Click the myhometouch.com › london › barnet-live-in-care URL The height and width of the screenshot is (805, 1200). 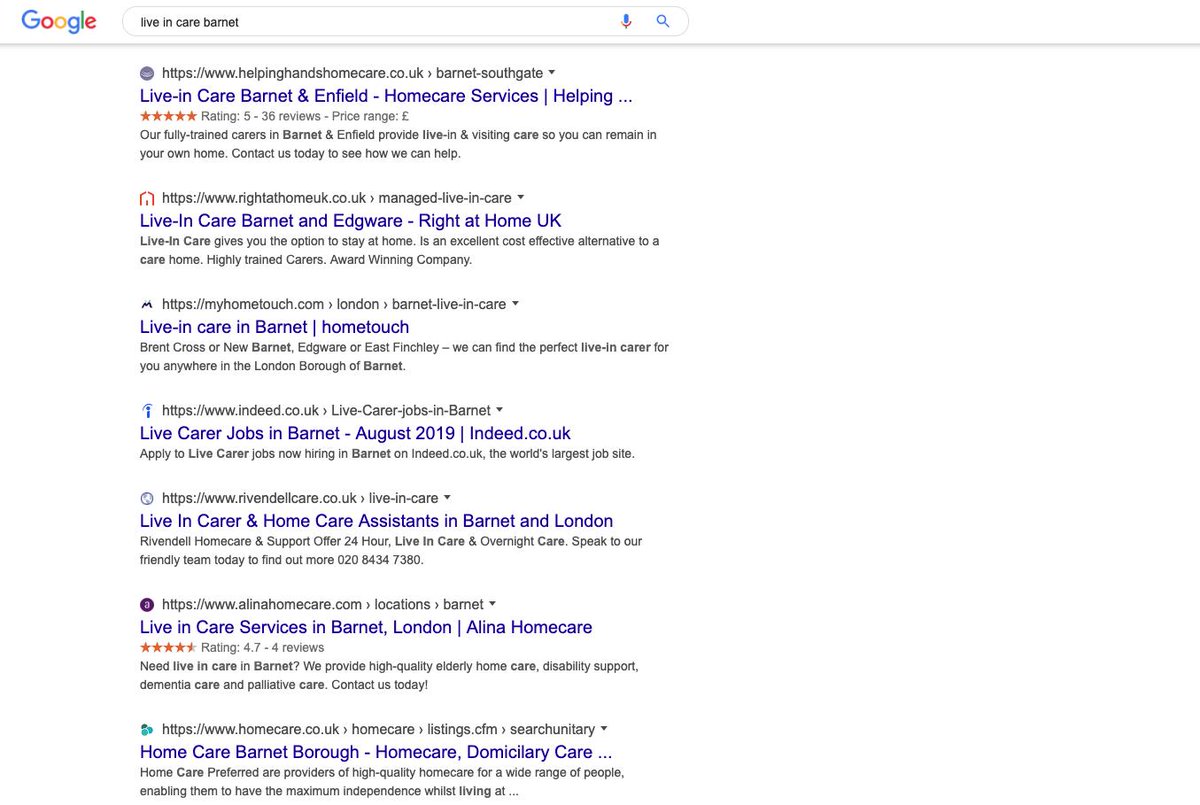(x=334, y=304)
